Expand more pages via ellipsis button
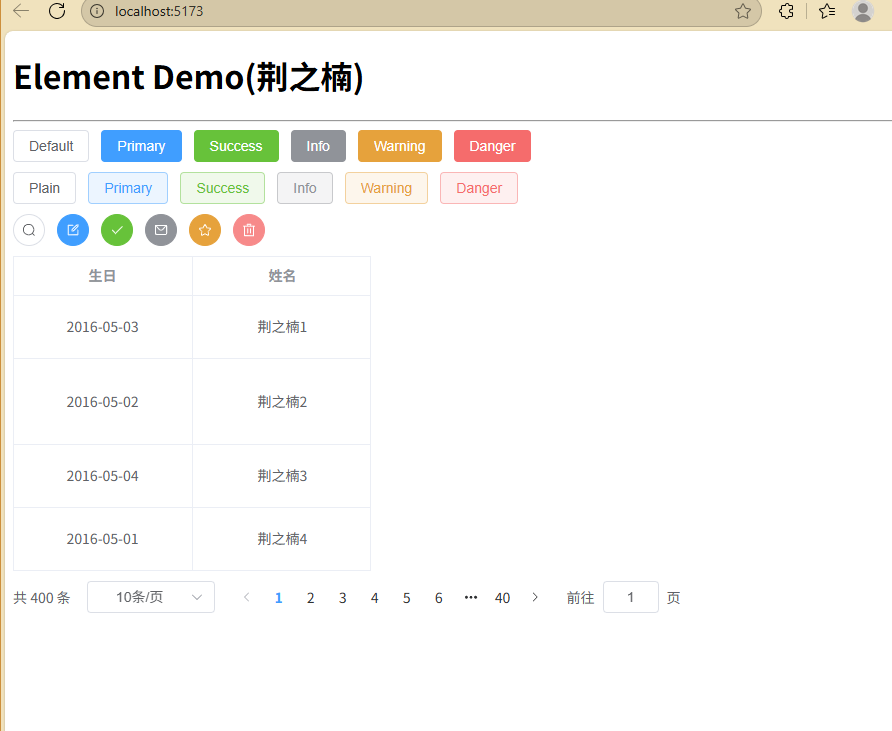Screen dimensions: 892x731 tap(471, 597)
